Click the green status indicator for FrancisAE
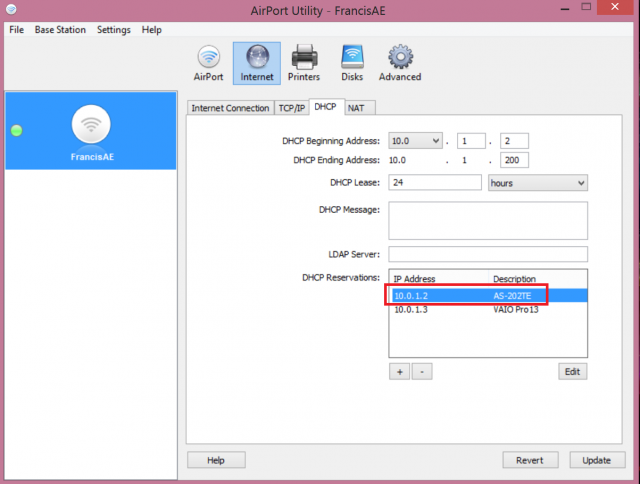Screen dimensions: 640x484 (16, 131)
